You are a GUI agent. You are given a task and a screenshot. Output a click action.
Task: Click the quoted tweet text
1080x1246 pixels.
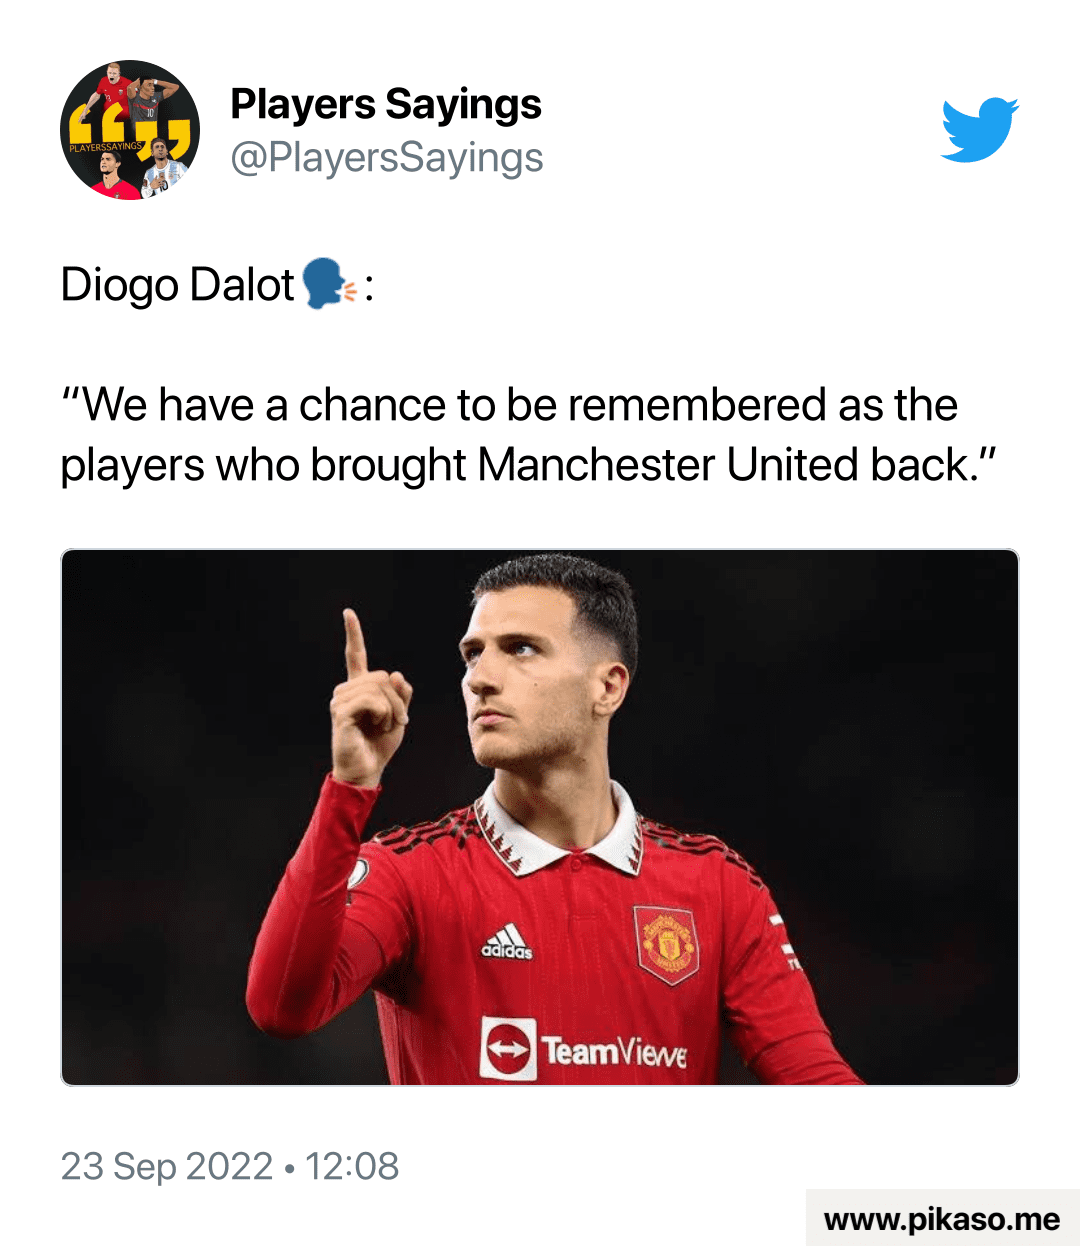tap(529, 435)
